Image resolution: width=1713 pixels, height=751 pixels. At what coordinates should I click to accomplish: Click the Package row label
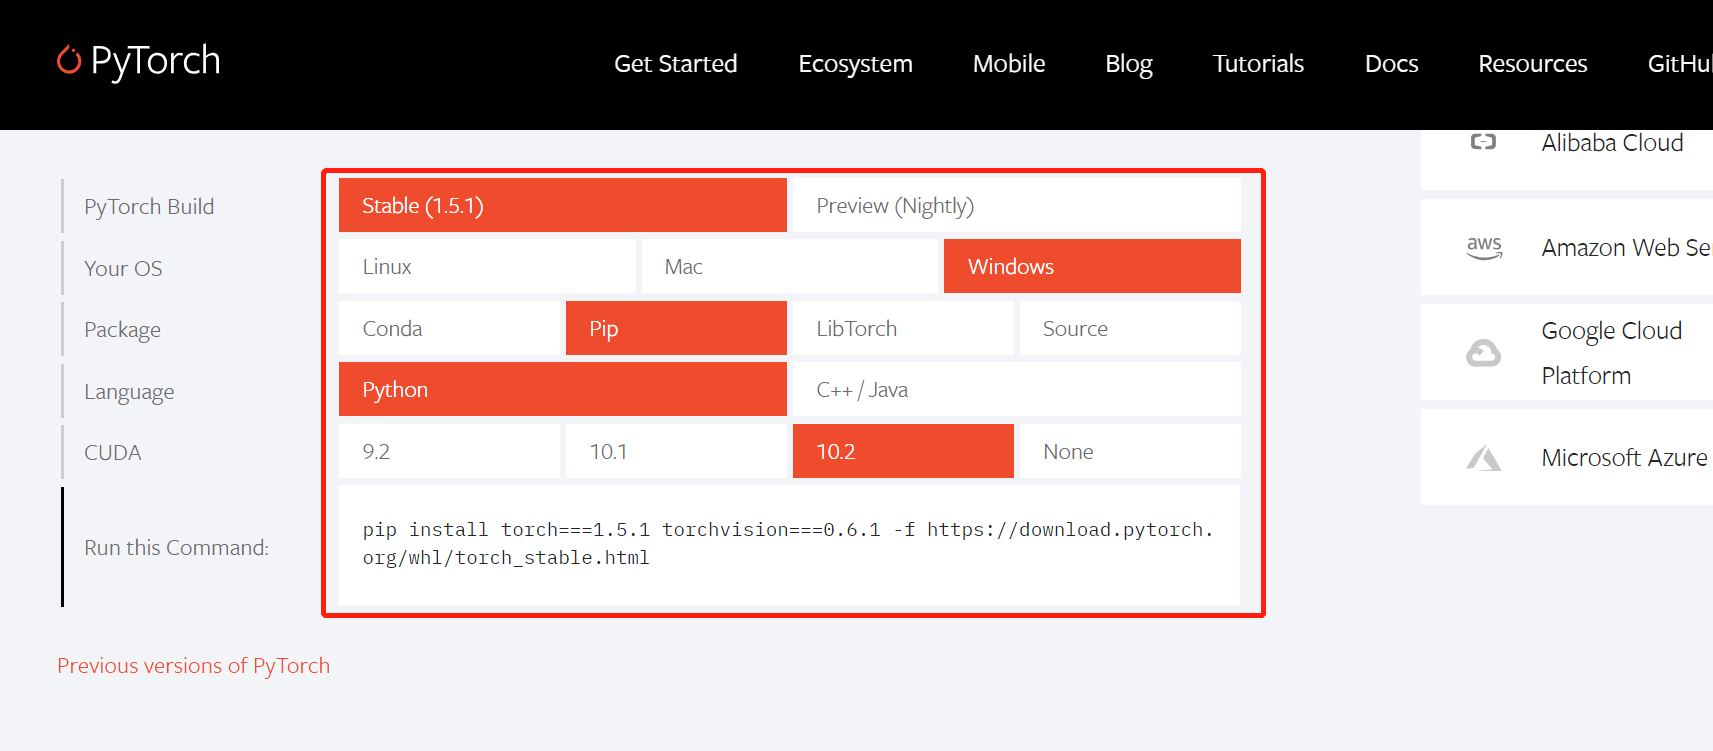122,330
